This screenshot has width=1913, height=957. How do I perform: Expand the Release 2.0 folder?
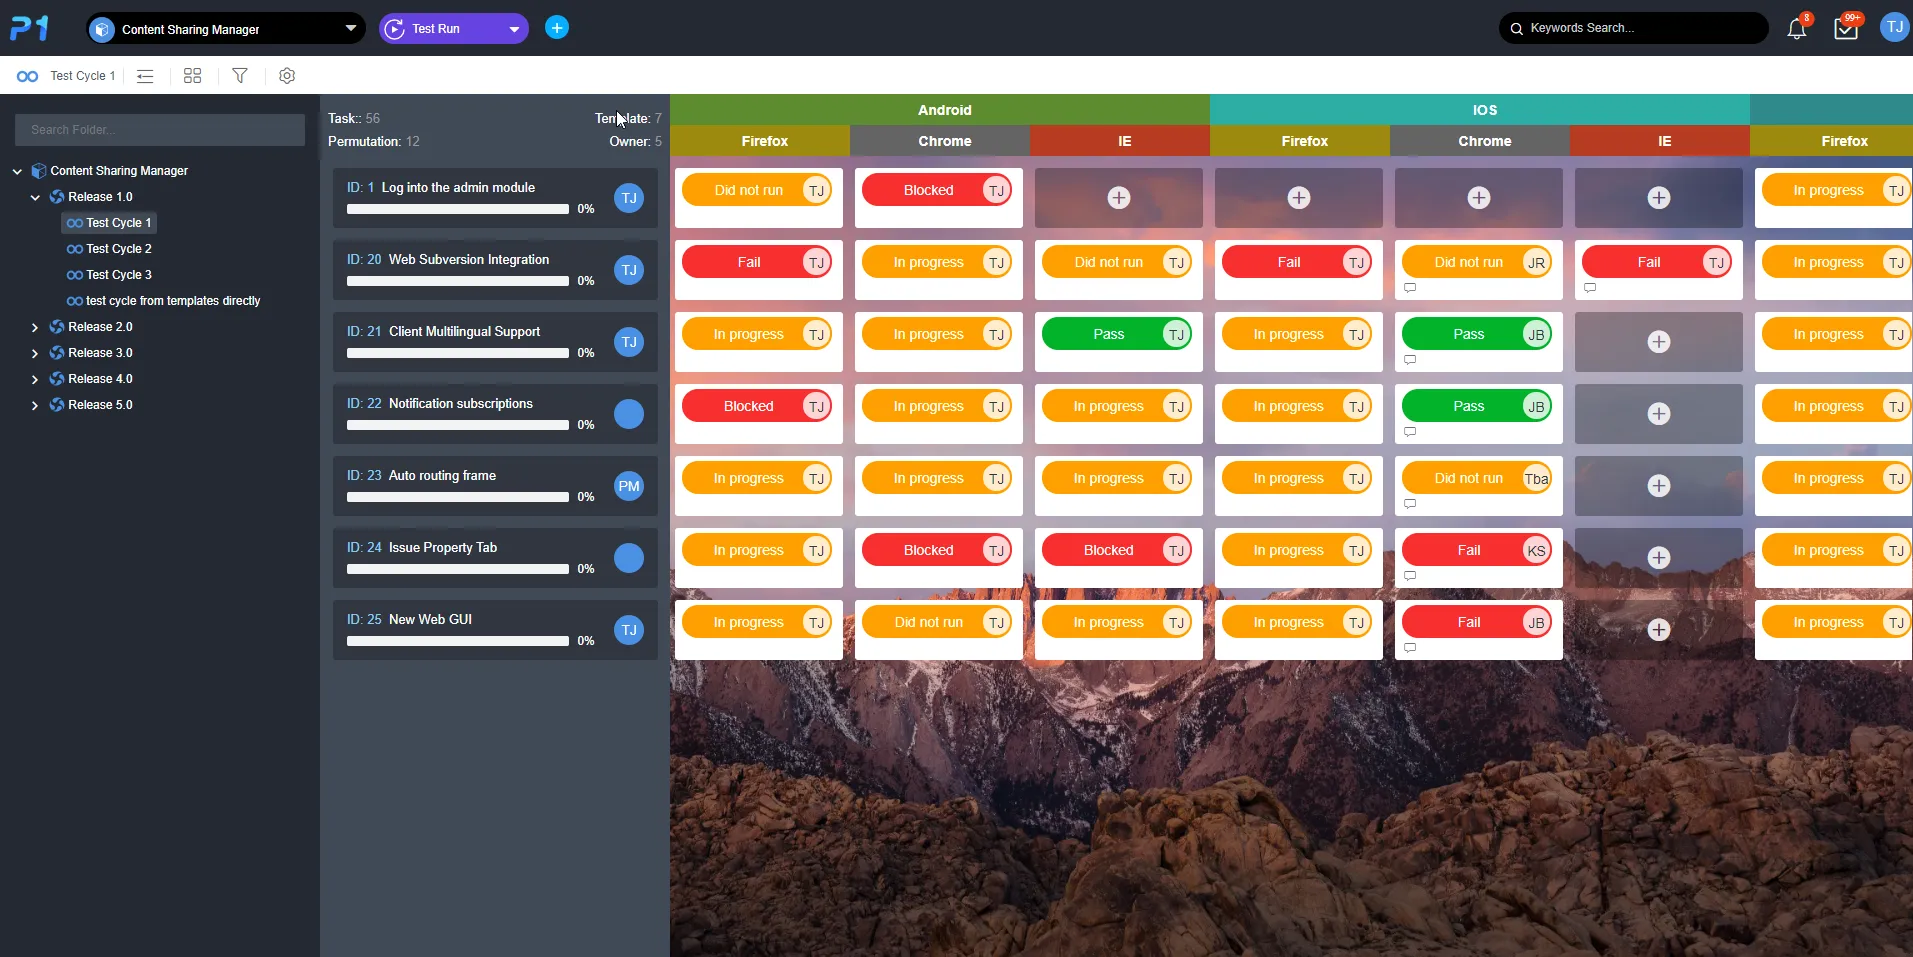[x=35, y=327]
